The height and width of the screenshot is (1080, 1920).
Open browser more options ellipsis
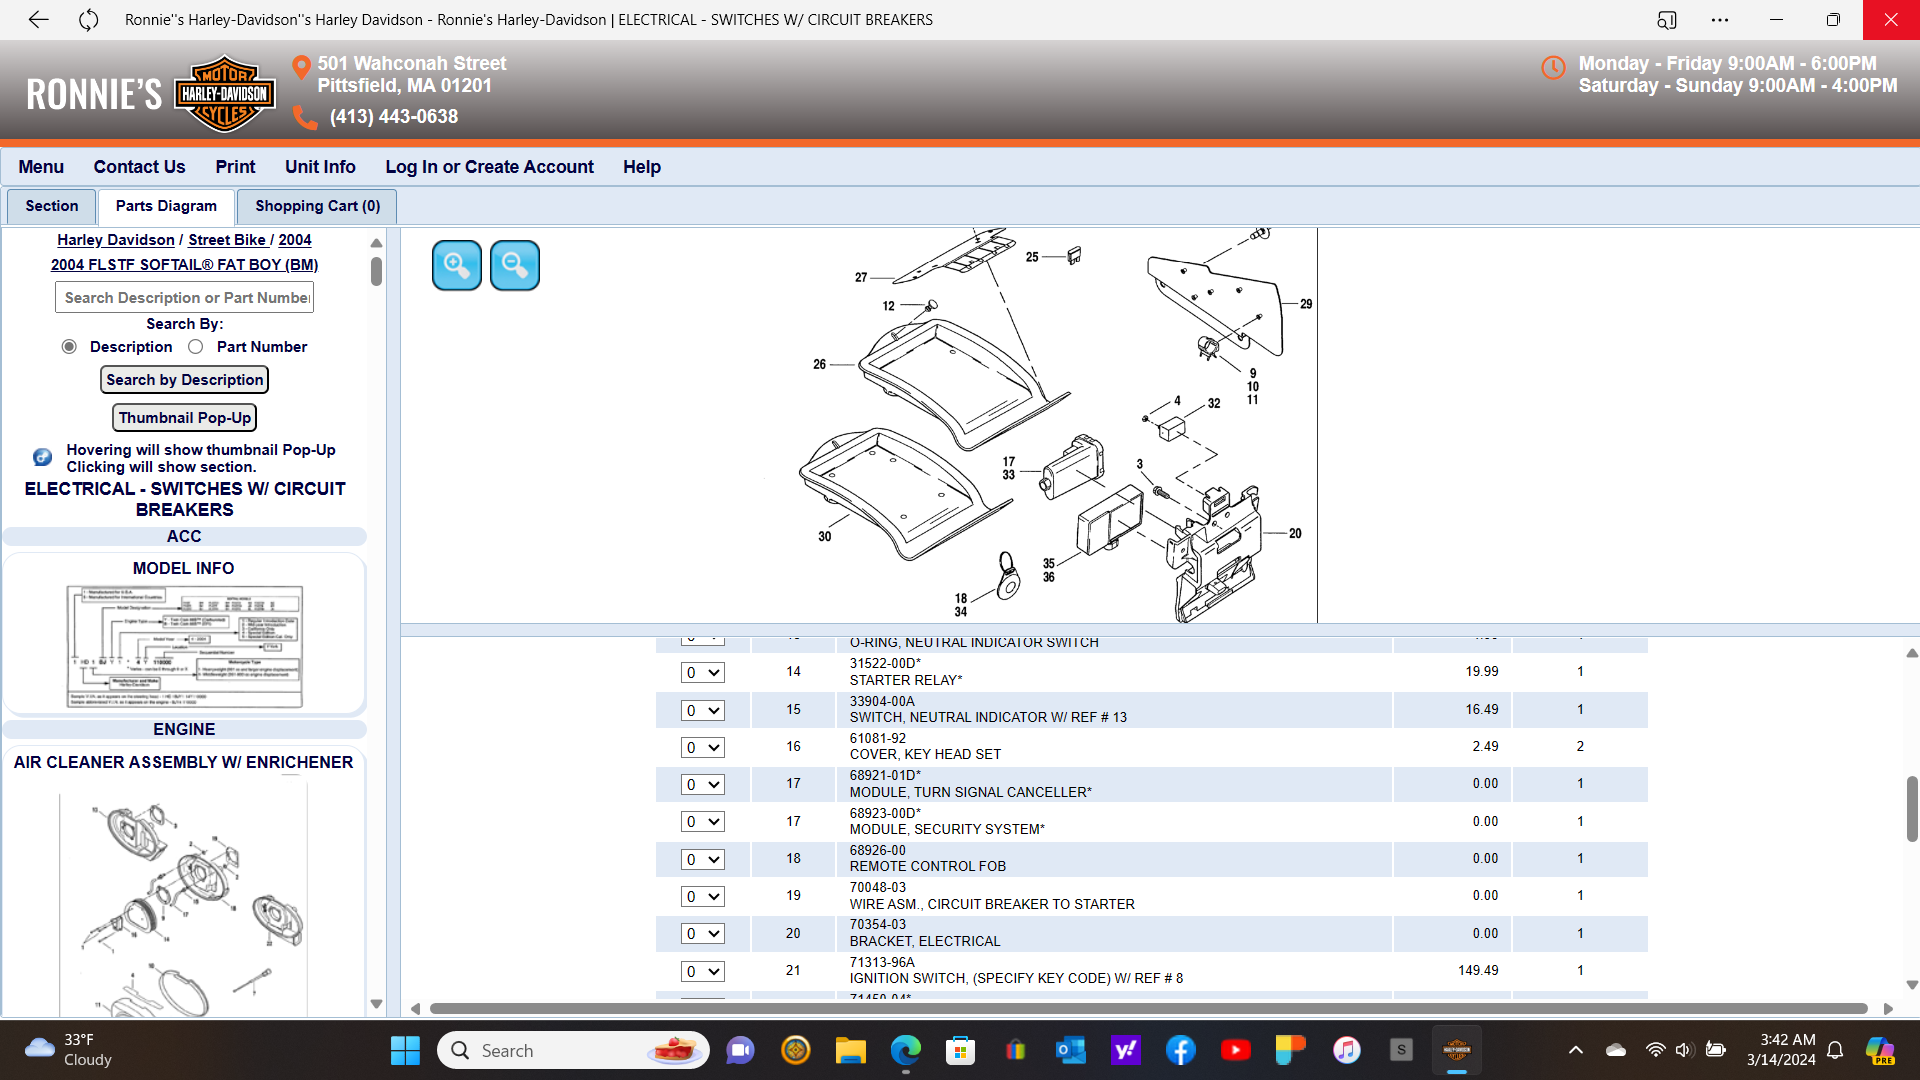pyautogui.click(x=1720, y=20)
